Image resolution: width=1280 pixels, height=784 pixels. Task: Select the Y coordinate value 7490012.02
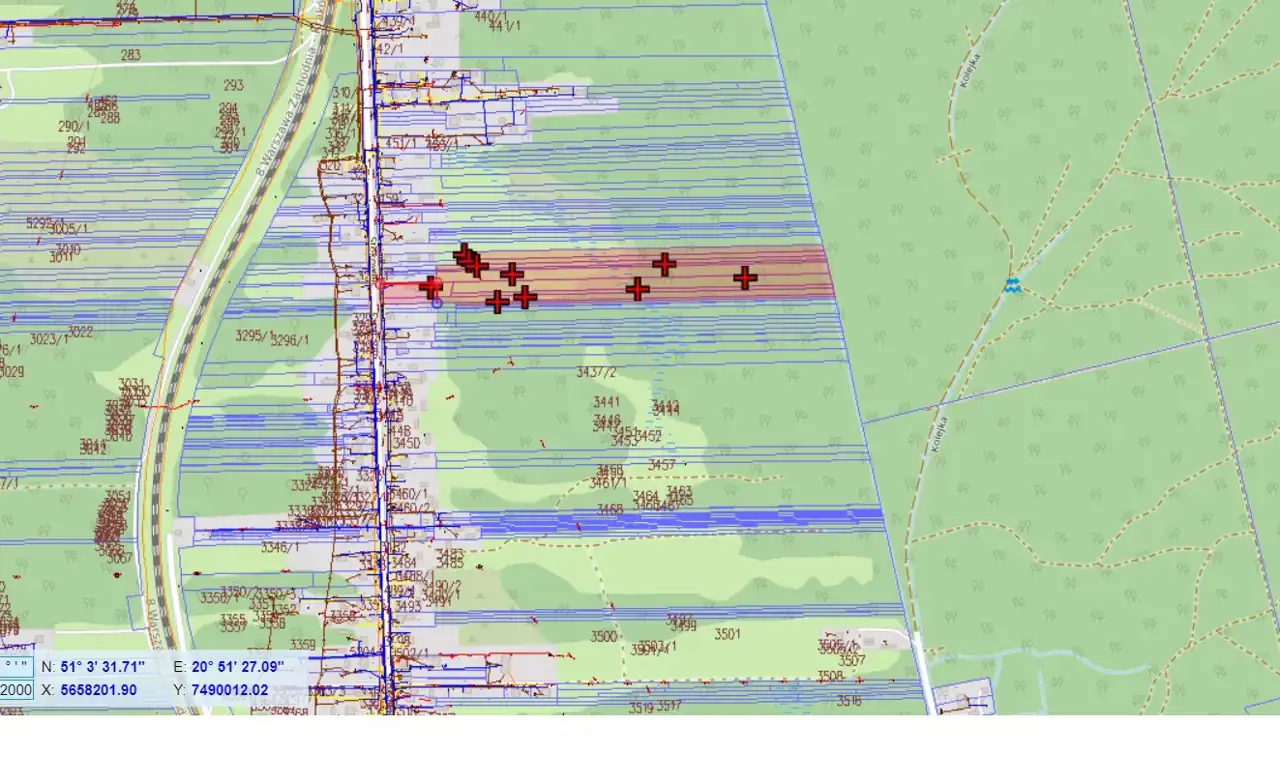coord(230,690)
